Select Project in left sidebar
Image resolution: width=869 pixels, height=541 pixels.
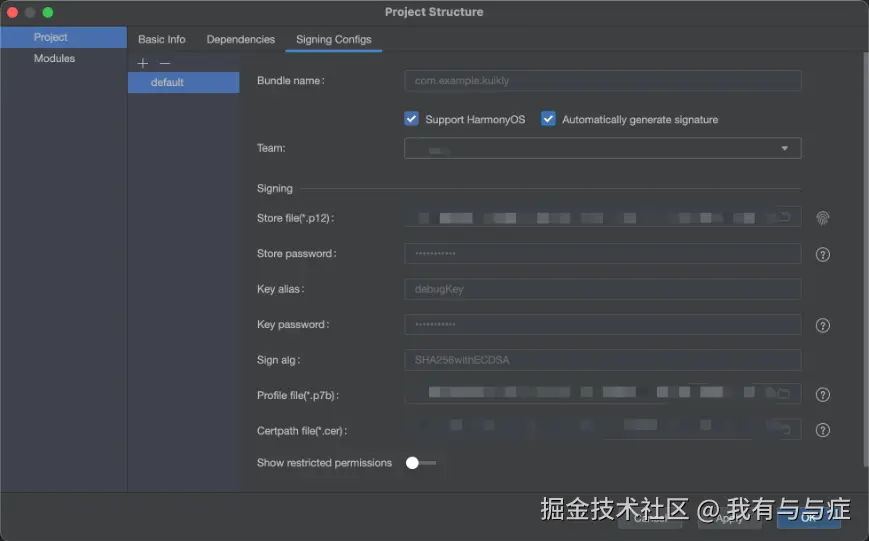[x=63, y=37]
